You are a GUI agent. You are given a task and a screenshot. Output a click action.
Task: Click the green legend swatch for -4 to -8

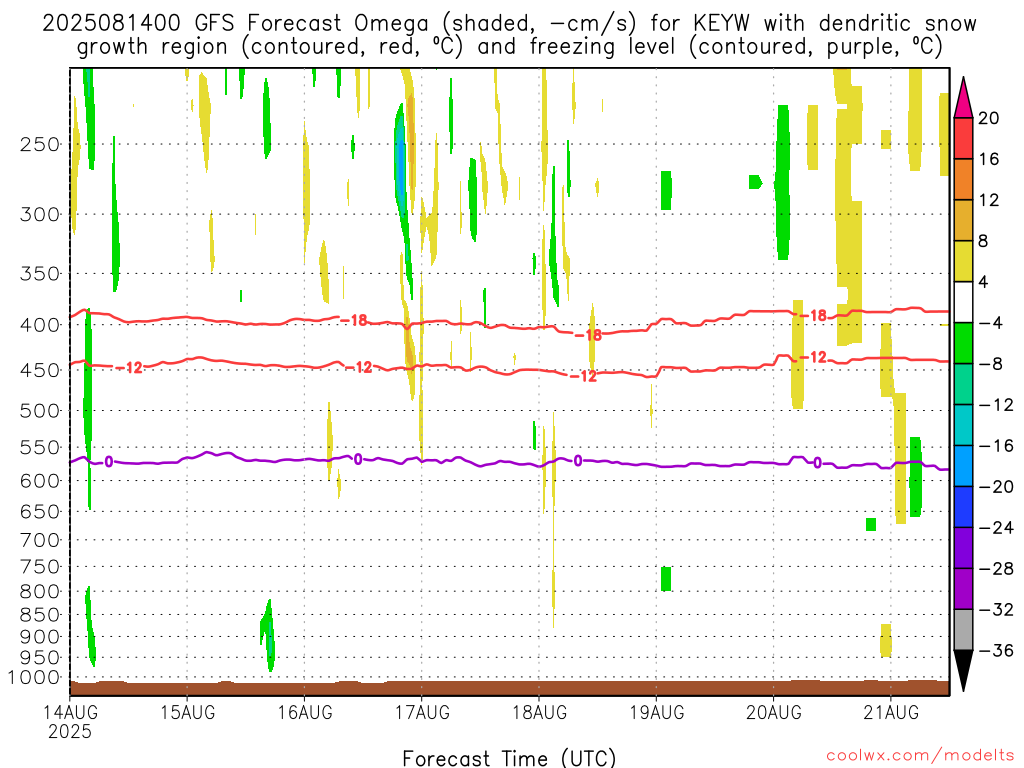[963, 343]
